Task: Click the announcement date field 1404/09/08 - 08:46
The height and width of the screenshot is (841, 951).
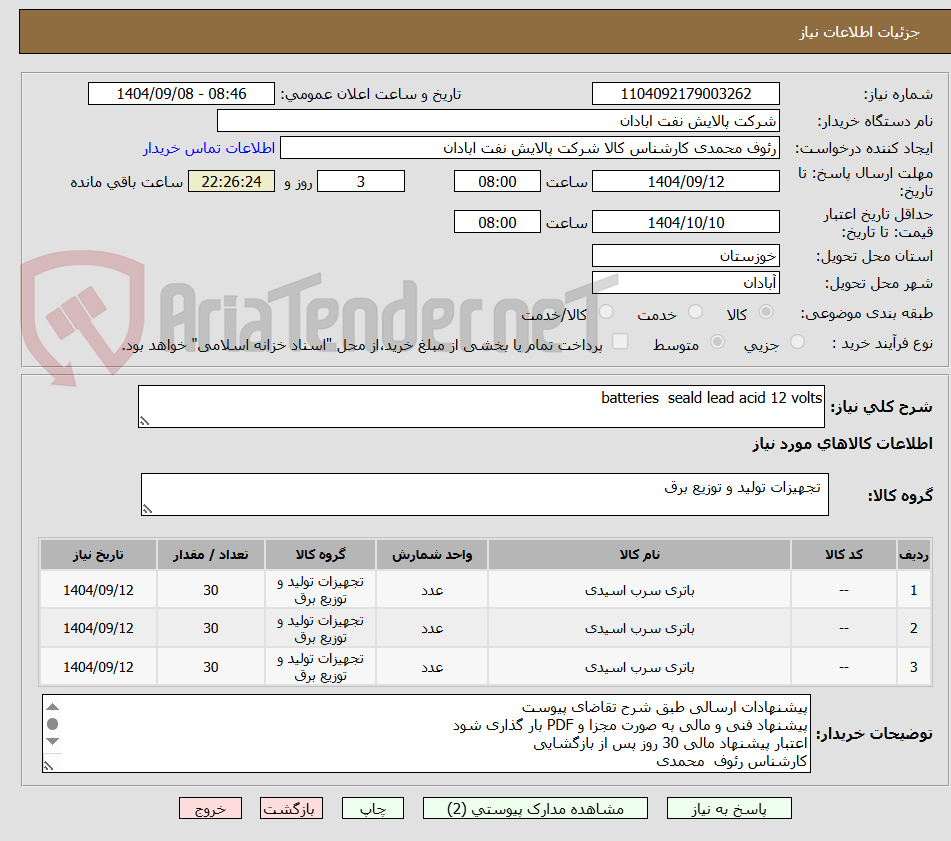Action: coord(181,94)
